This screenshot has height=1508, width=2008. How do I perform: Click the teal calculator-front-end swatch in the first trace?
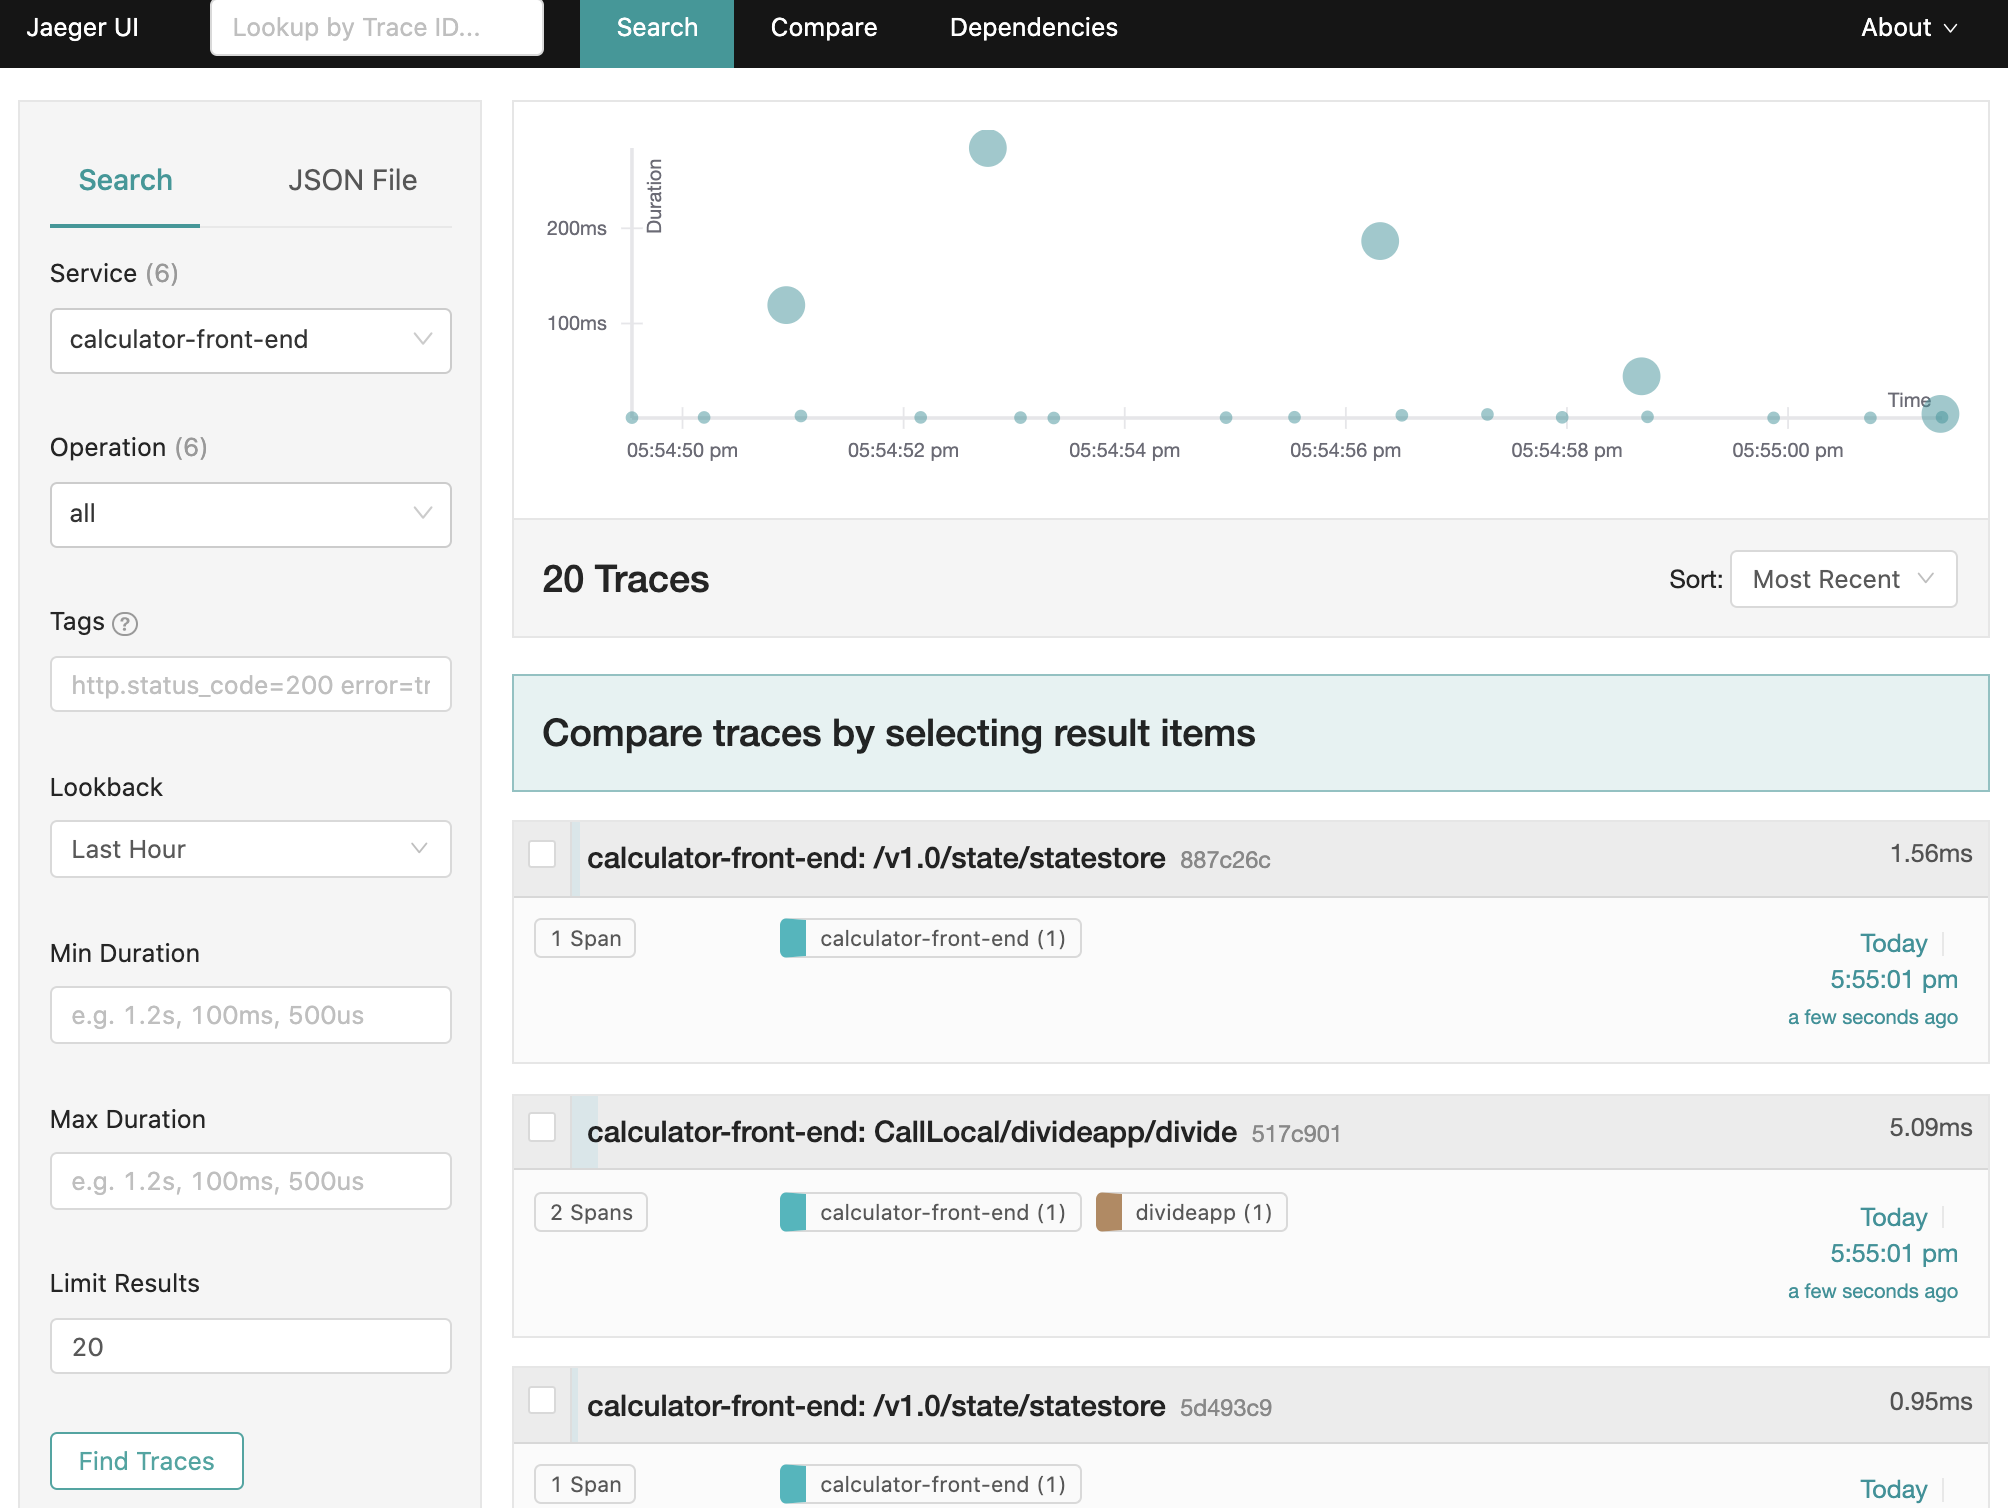(x=793, y=938)
